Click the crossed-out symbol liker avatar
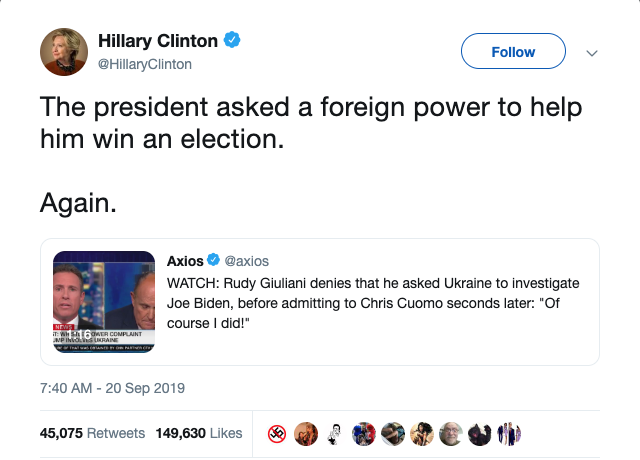Screen dimensions: 640x460 coord(278,433)
